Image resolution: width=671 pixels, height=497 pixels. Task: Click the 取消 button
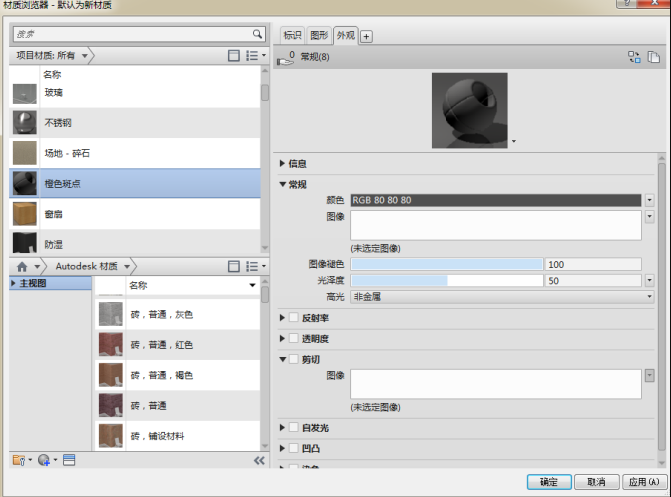tap(596, 482)
